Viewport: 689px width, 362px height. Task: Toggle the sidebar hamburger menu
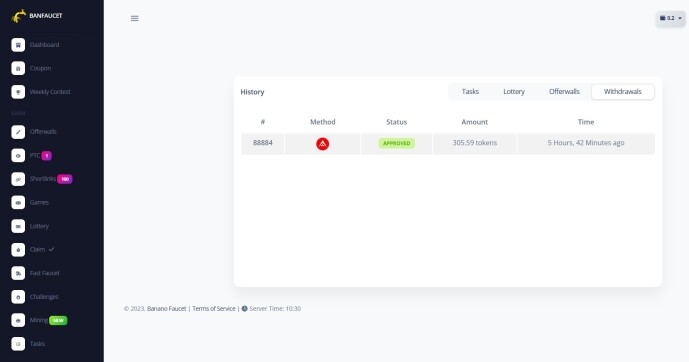point(134,18)
